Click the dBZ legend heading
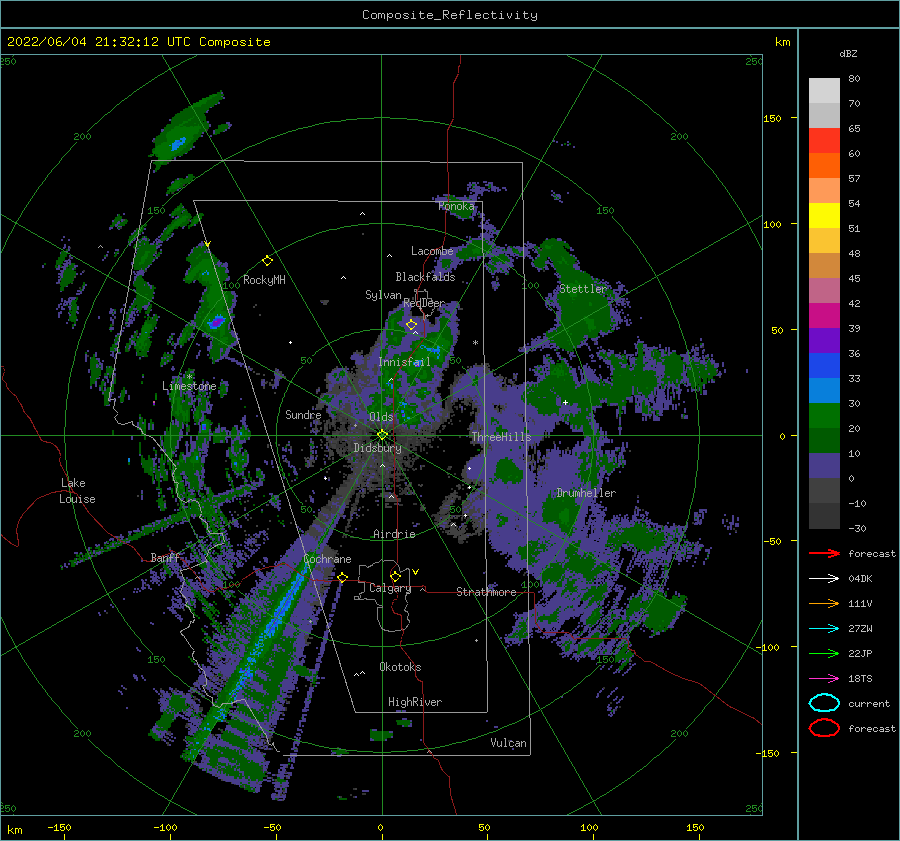 (848, 53)
